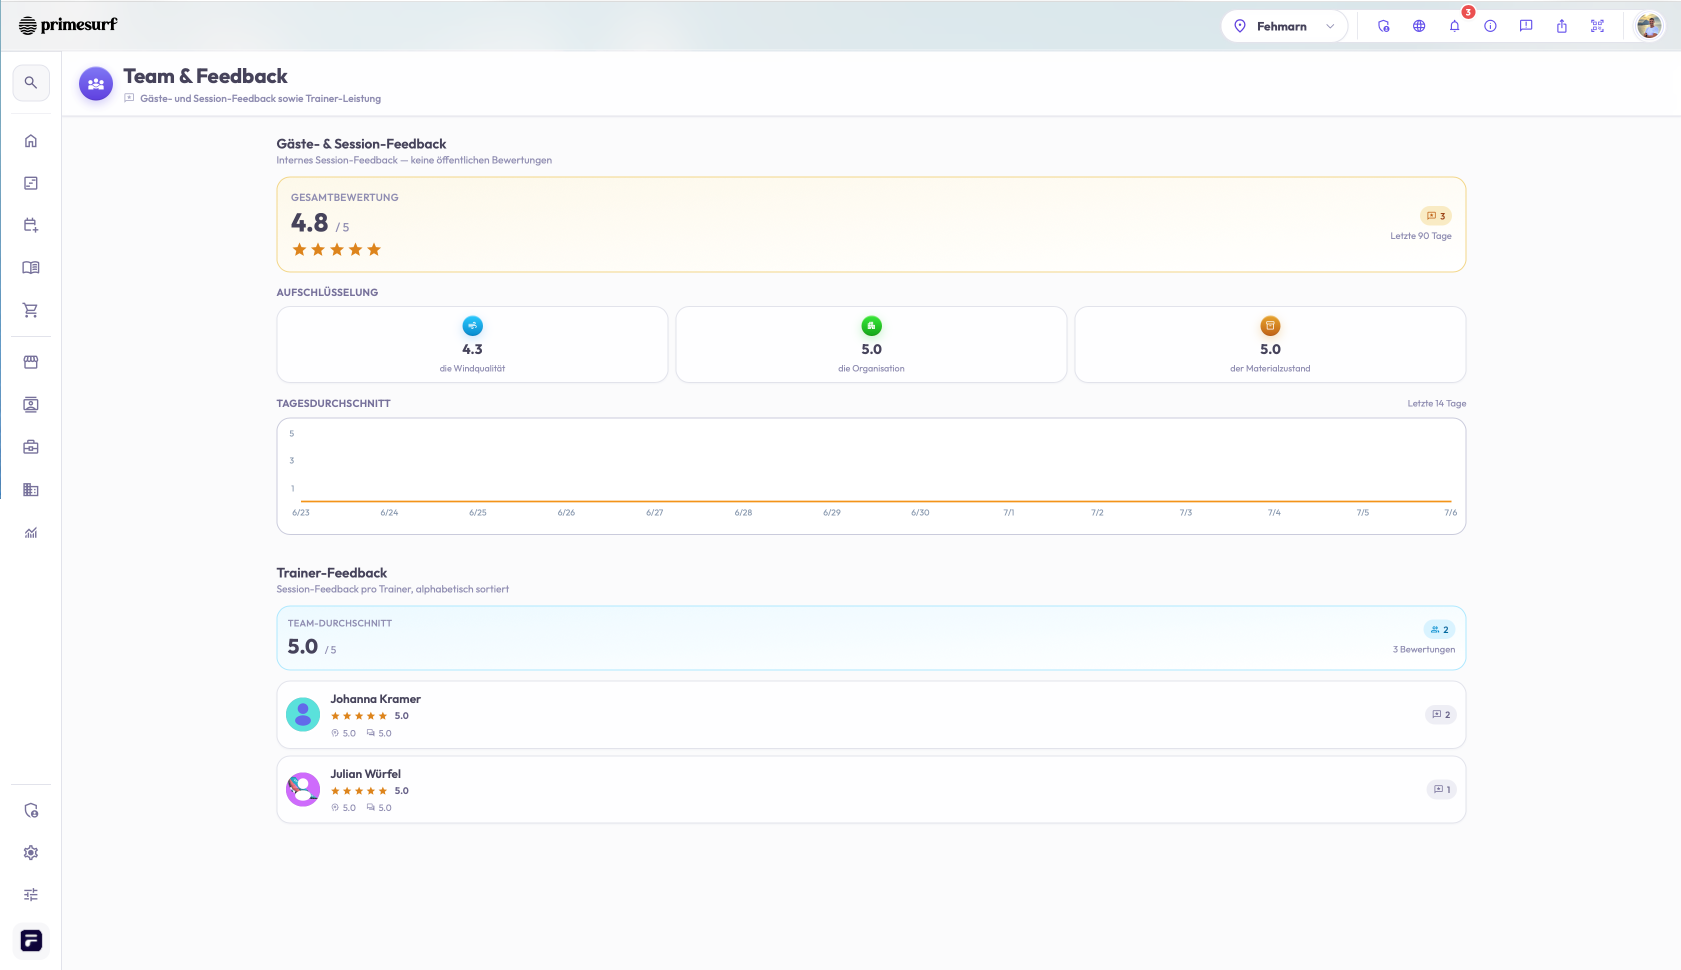Open Julian Würfel's trainer feedback row
1681x970 pixels.
(x=871, y=790)
